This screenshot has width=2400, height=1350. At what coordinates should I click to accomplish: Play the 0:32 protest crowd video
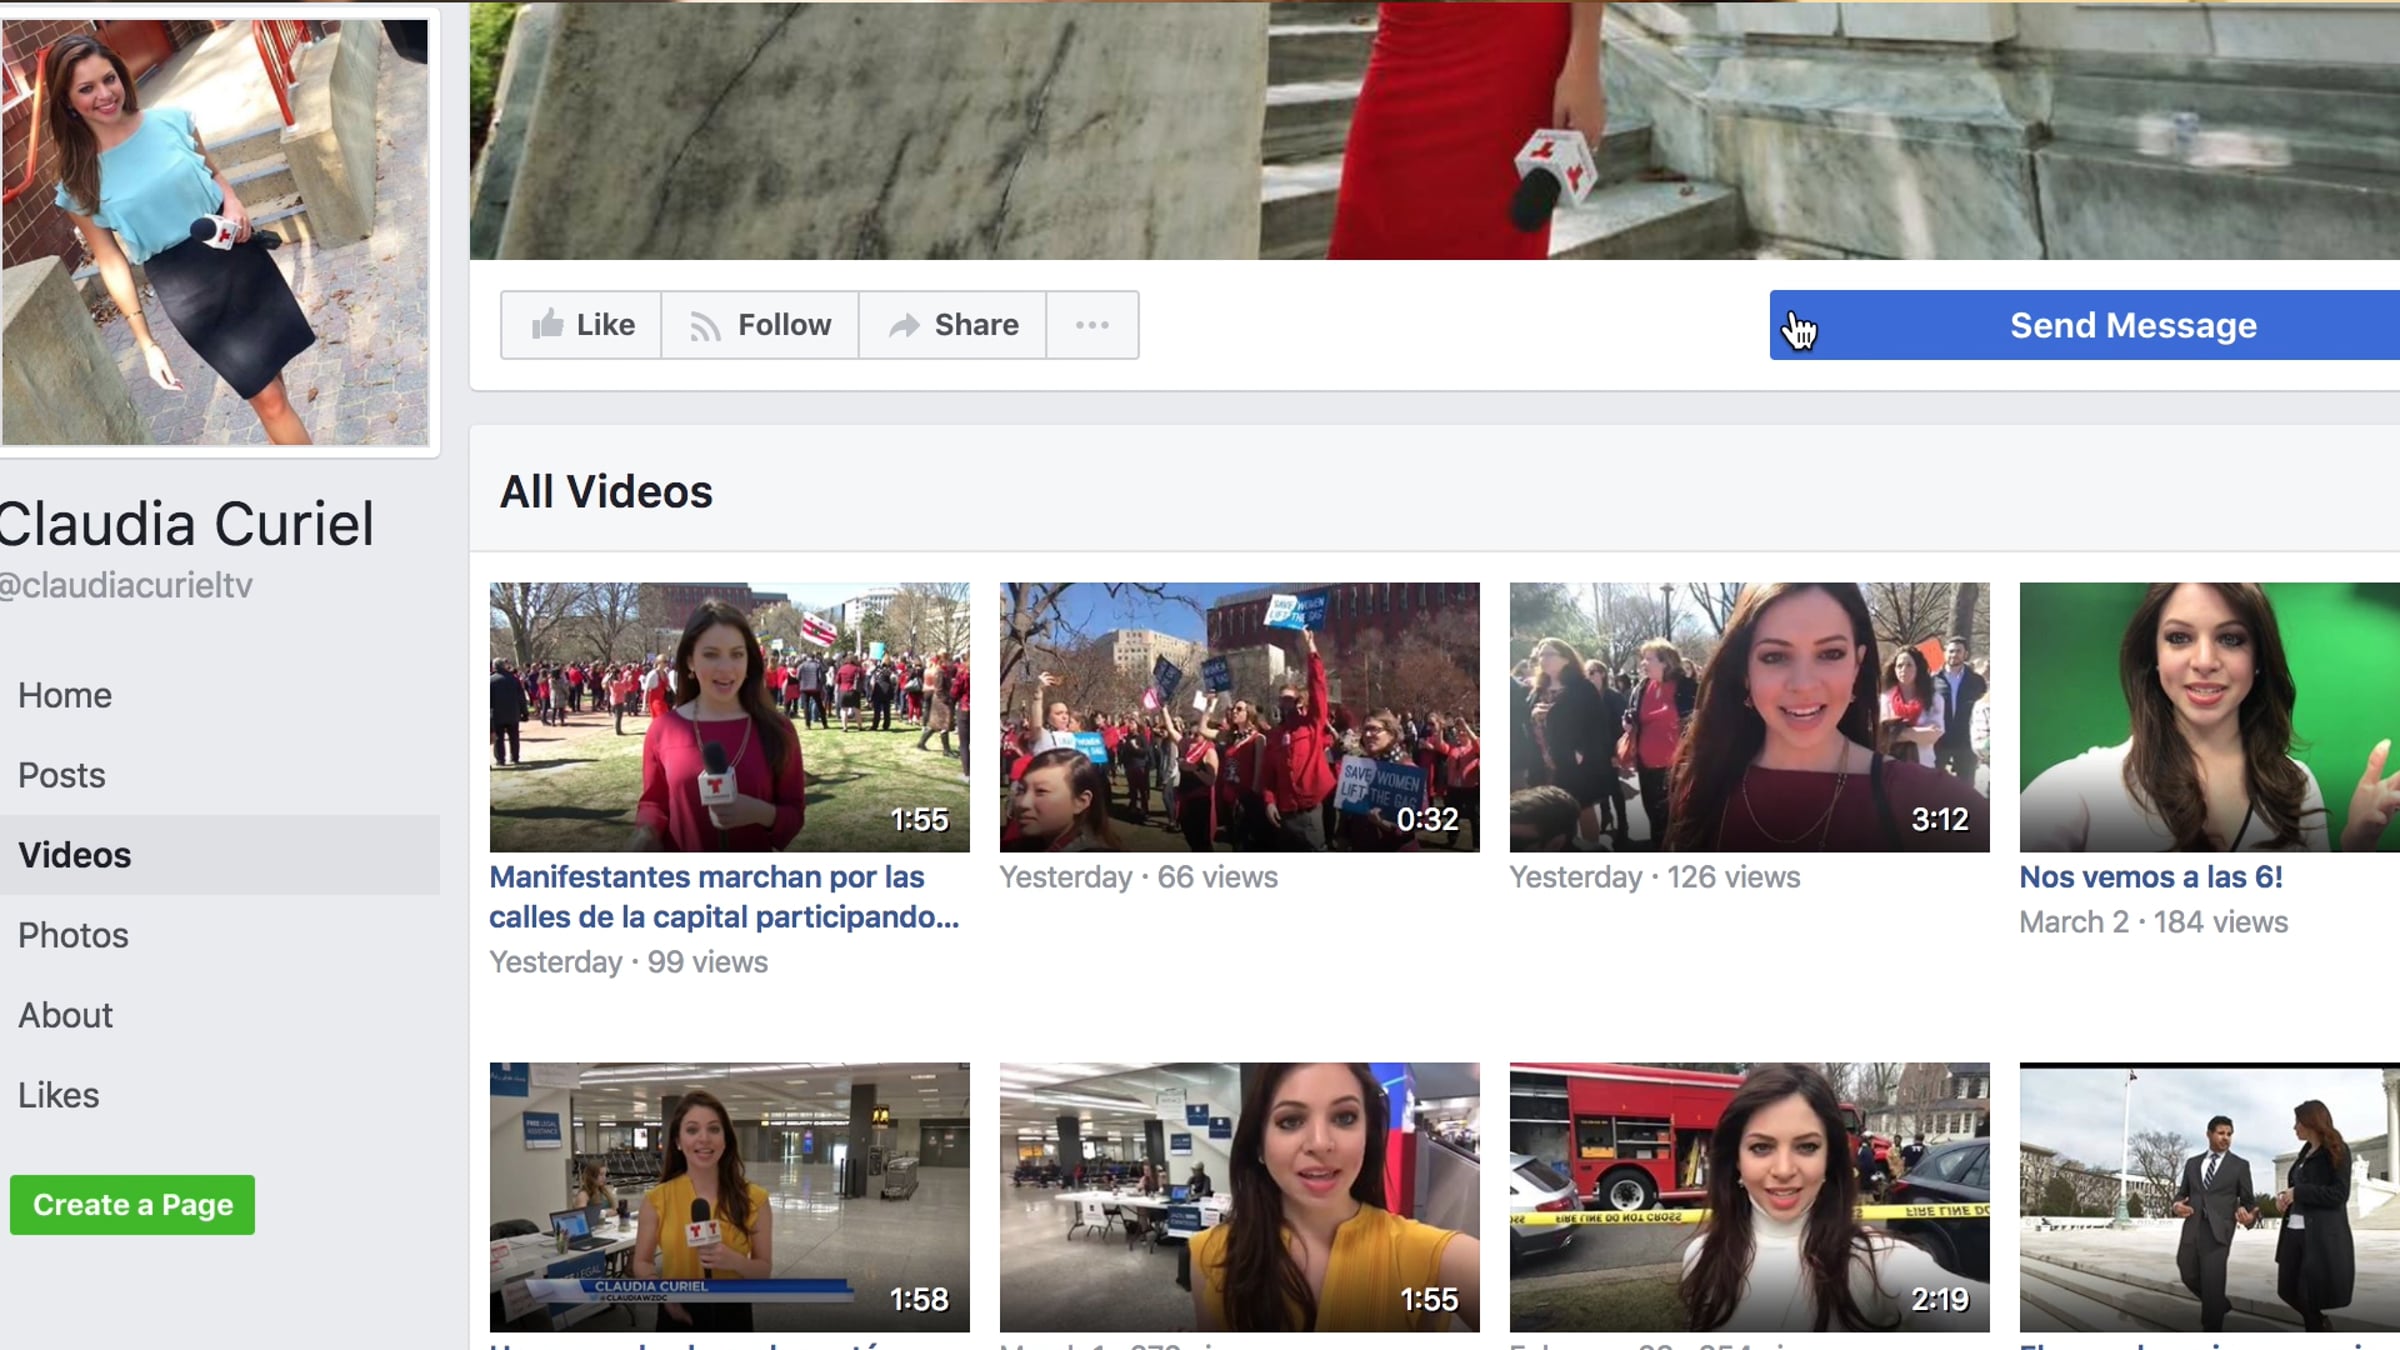click(x=1239, y=717)
